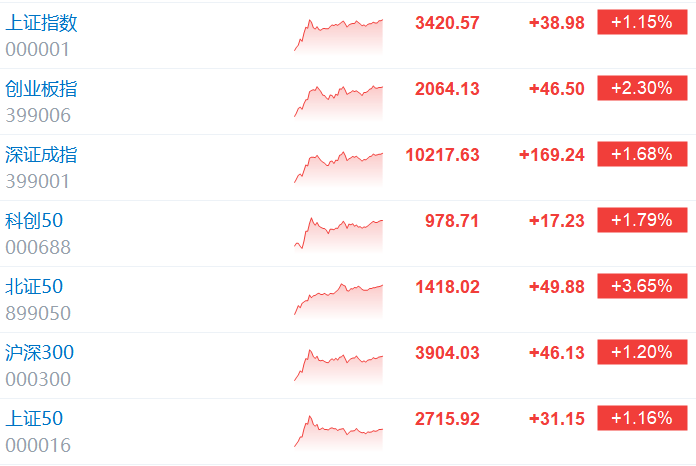
Task: Click the +3.65% change badge
Action: click(x=642, y=286)
